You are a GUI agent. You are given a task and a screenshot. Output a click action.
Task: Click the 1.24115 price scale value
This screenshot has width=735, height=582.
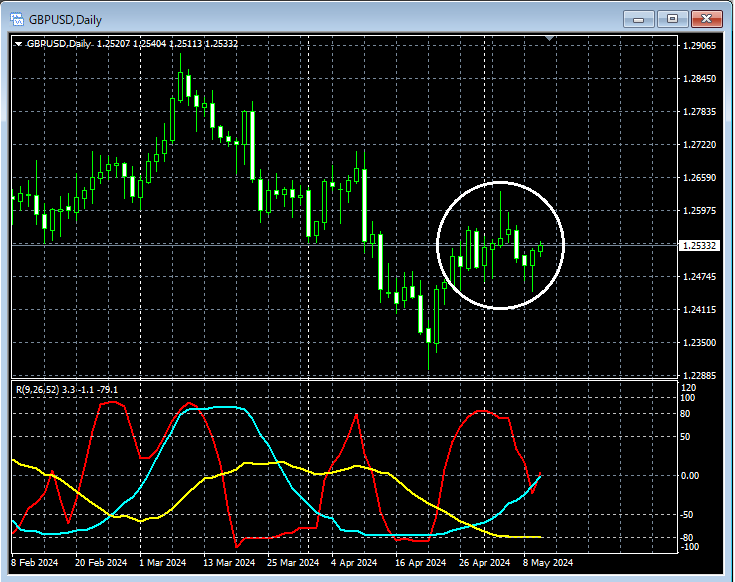click(x=699, y=310)
